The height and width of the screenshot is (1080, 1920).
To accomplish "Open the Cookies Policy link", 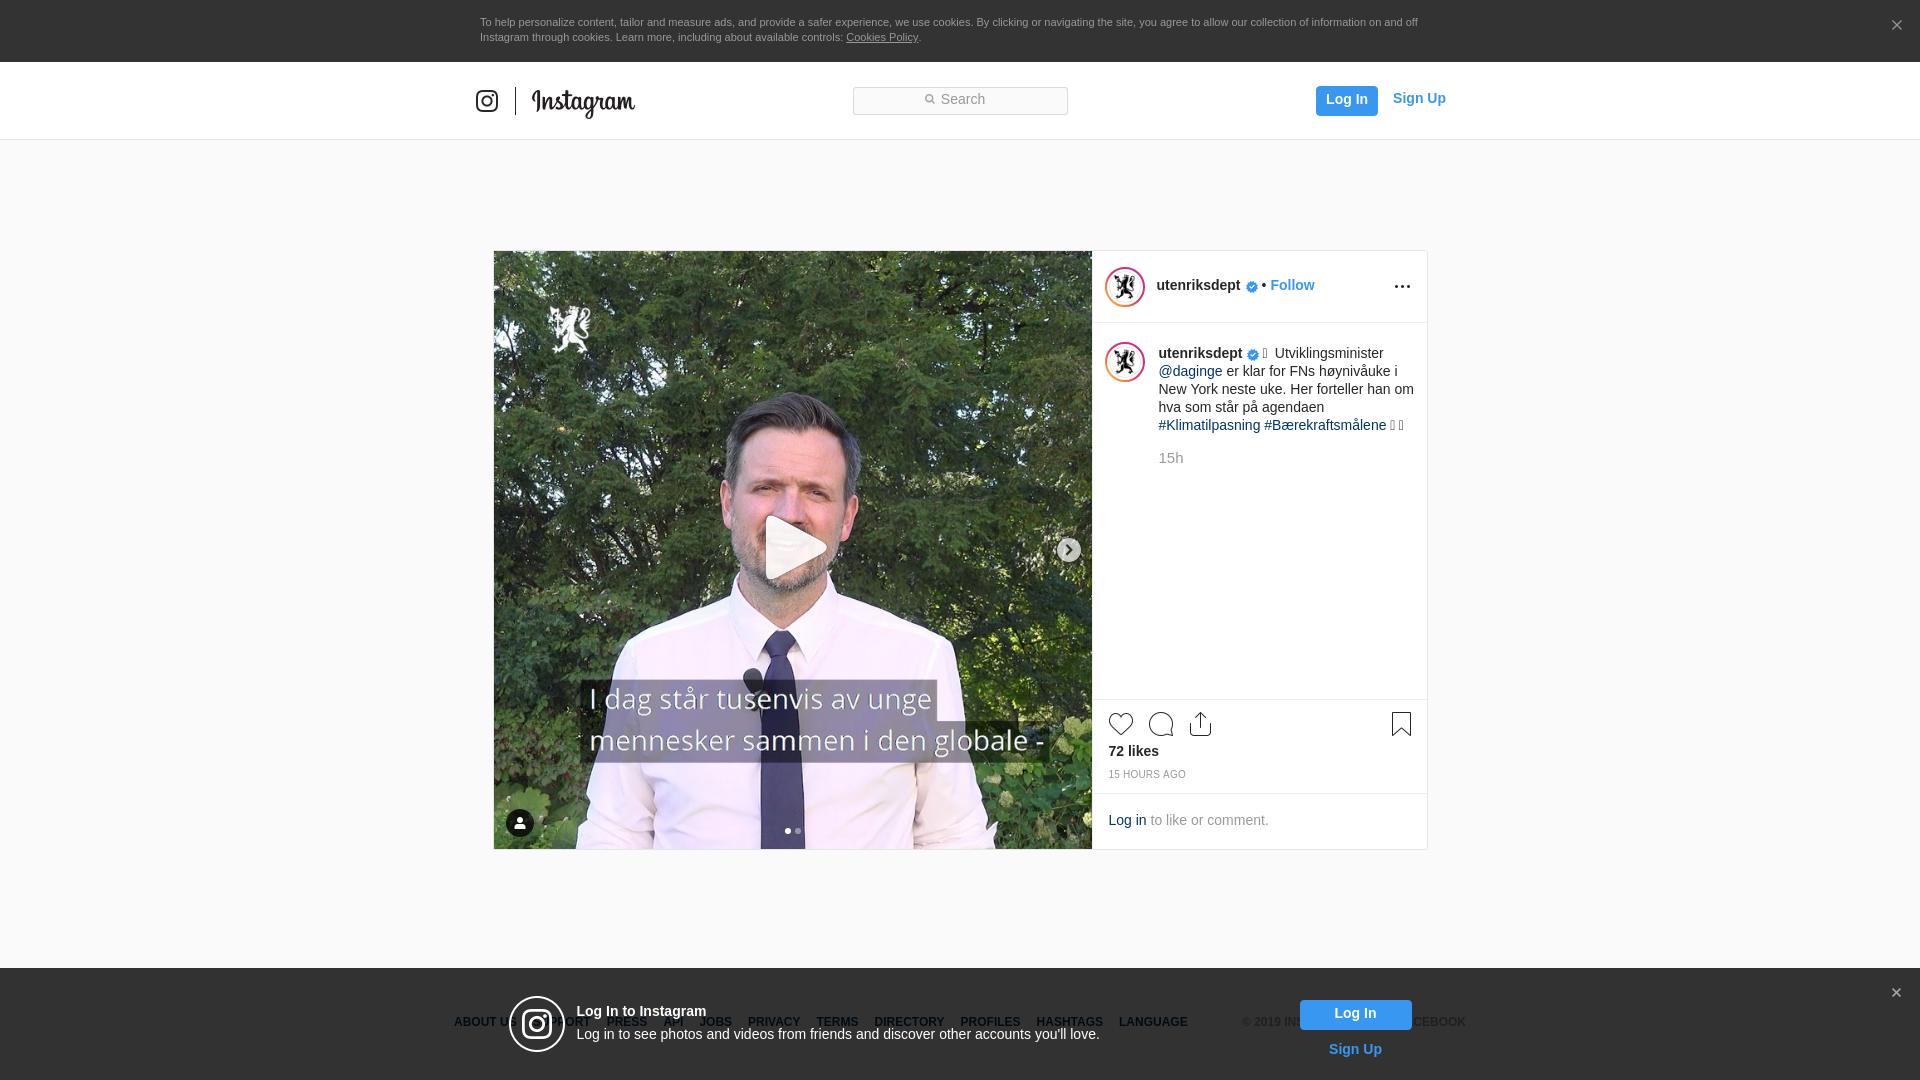I will 881,37.
